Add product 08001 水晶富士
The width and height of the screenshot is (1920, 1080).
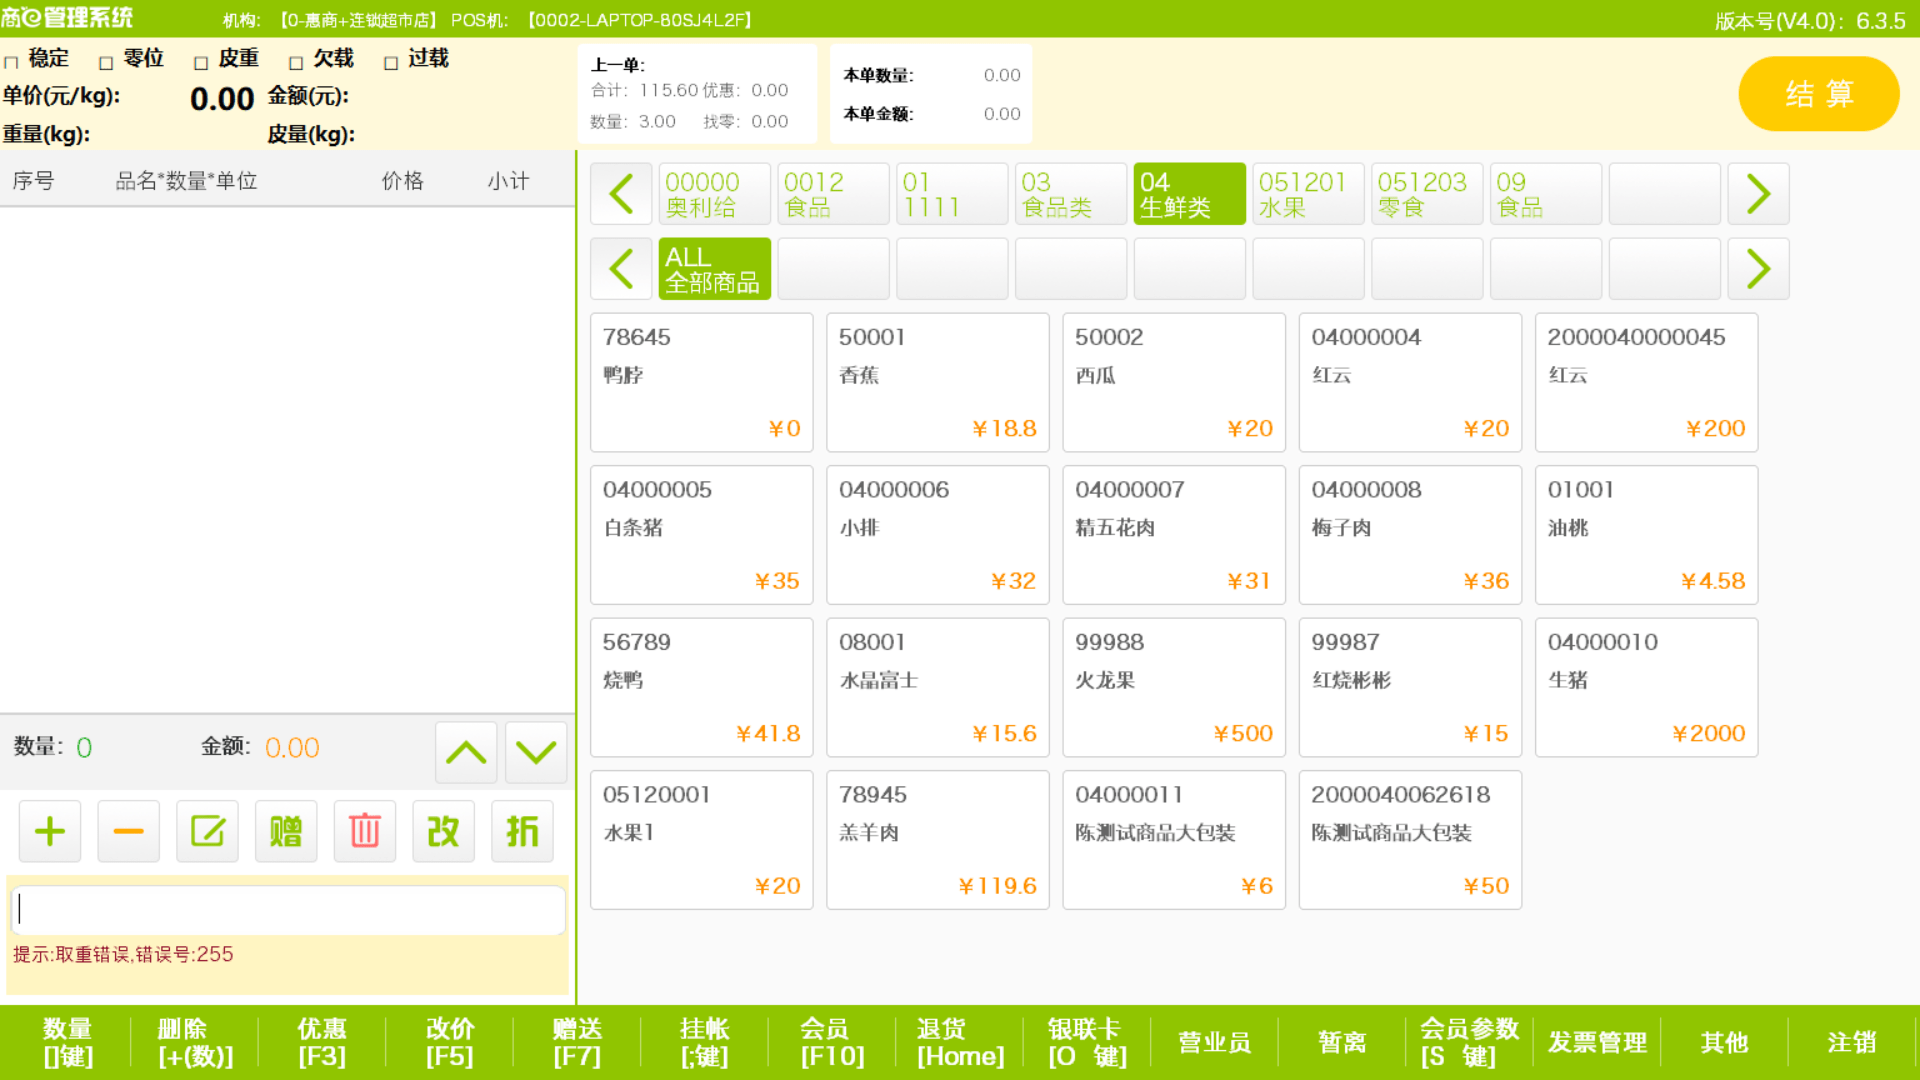pyautogui.click(x=937, y=688)
